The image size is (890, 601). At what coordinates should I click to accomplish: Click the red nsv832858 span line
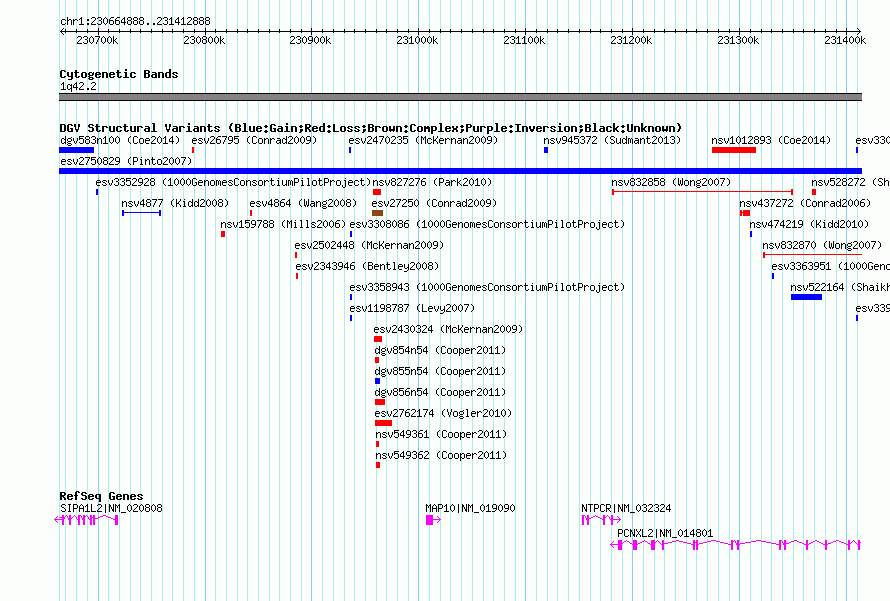tap(702, 192)
